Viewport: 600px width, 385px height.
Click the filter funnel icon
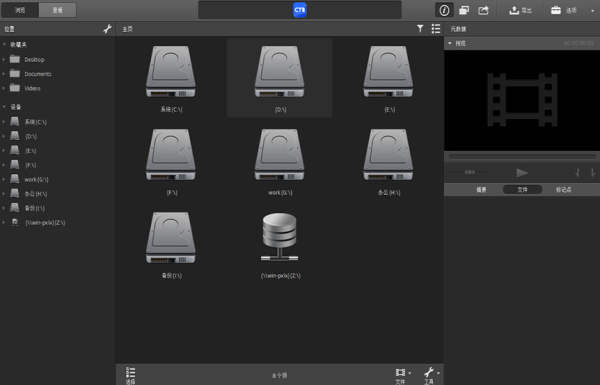click(420, 29)
